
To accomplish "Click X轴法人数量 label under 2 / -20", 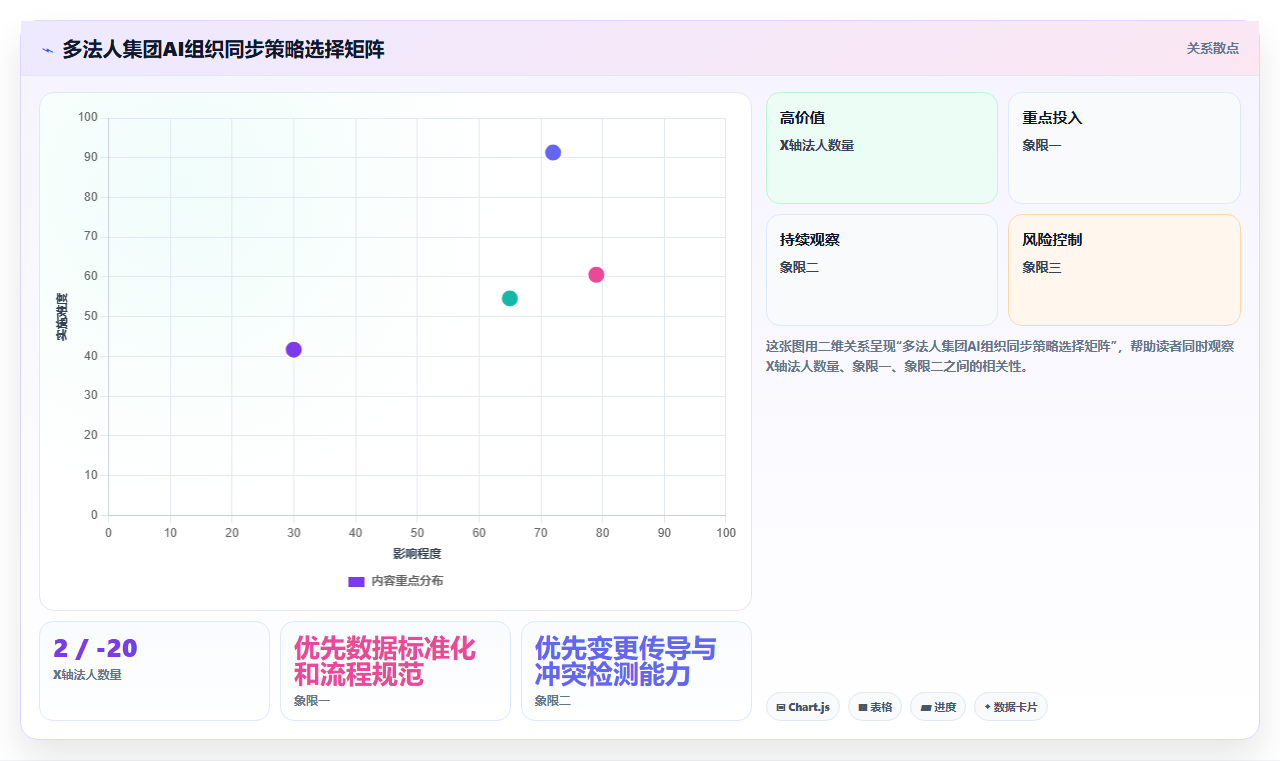I will (88, 675).
